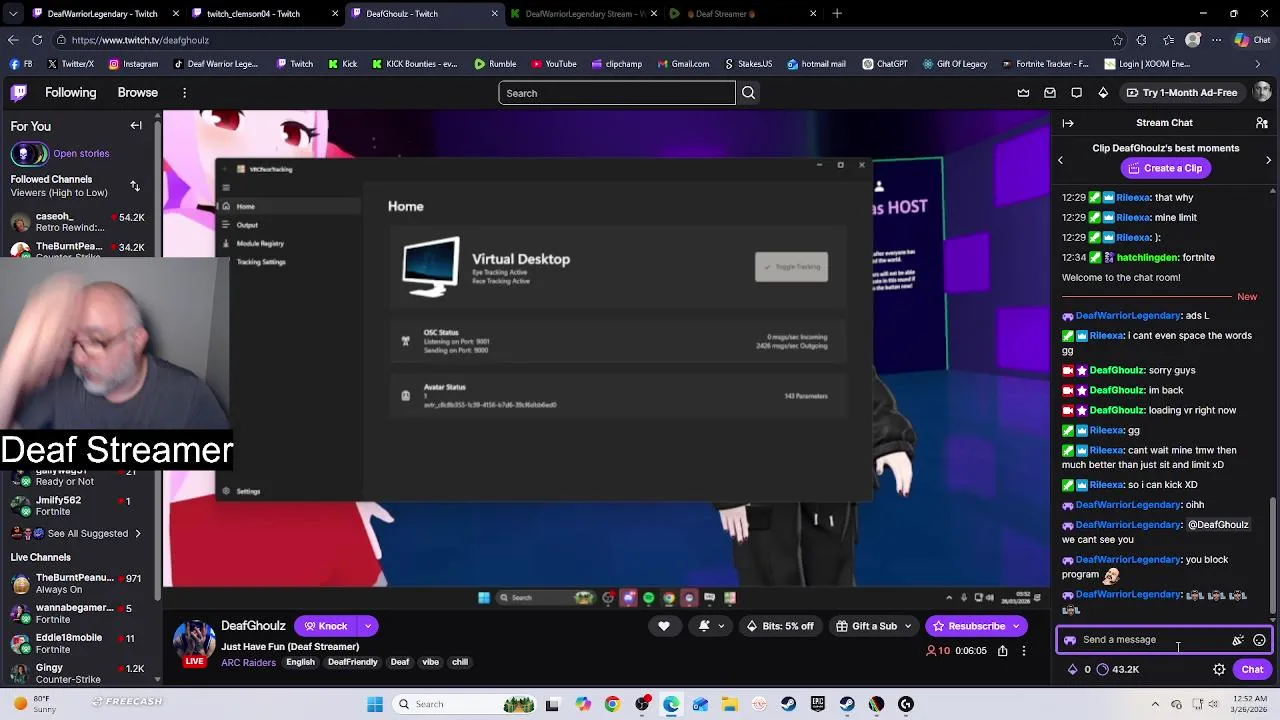1280x720 pixels.
Task: Focus the Twitch search field
Action: point(617,93)
